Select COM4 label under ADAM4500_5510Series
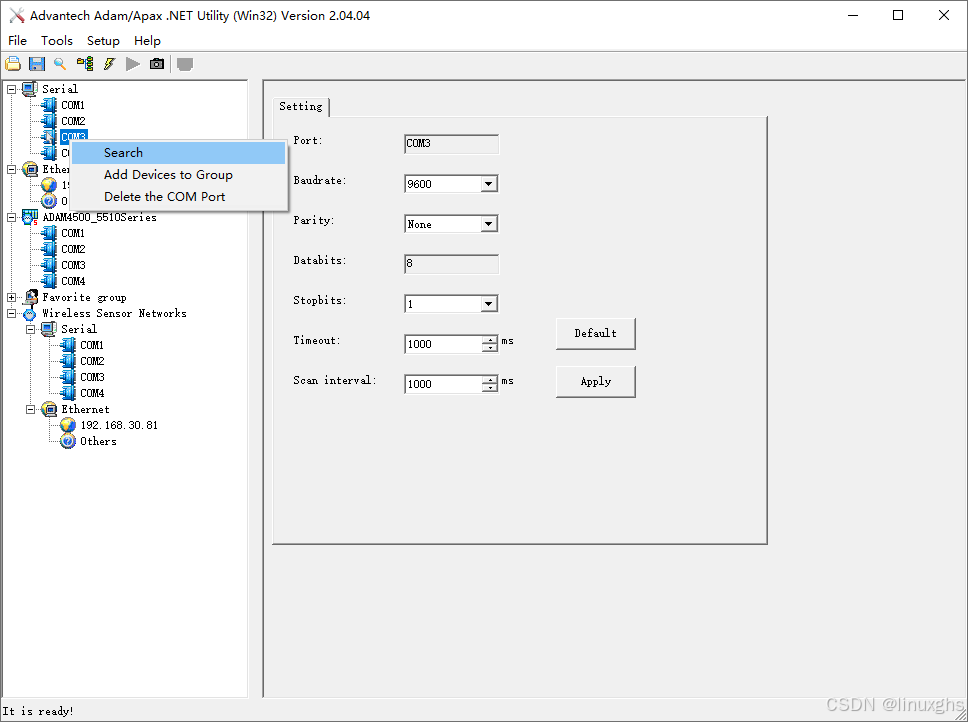The width and height of the screenshot is (968, 722). point(73,281)
